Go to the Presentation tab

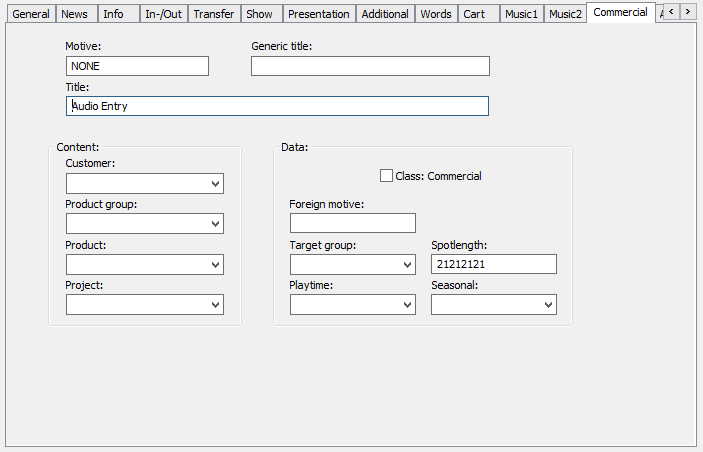[319, 14]
